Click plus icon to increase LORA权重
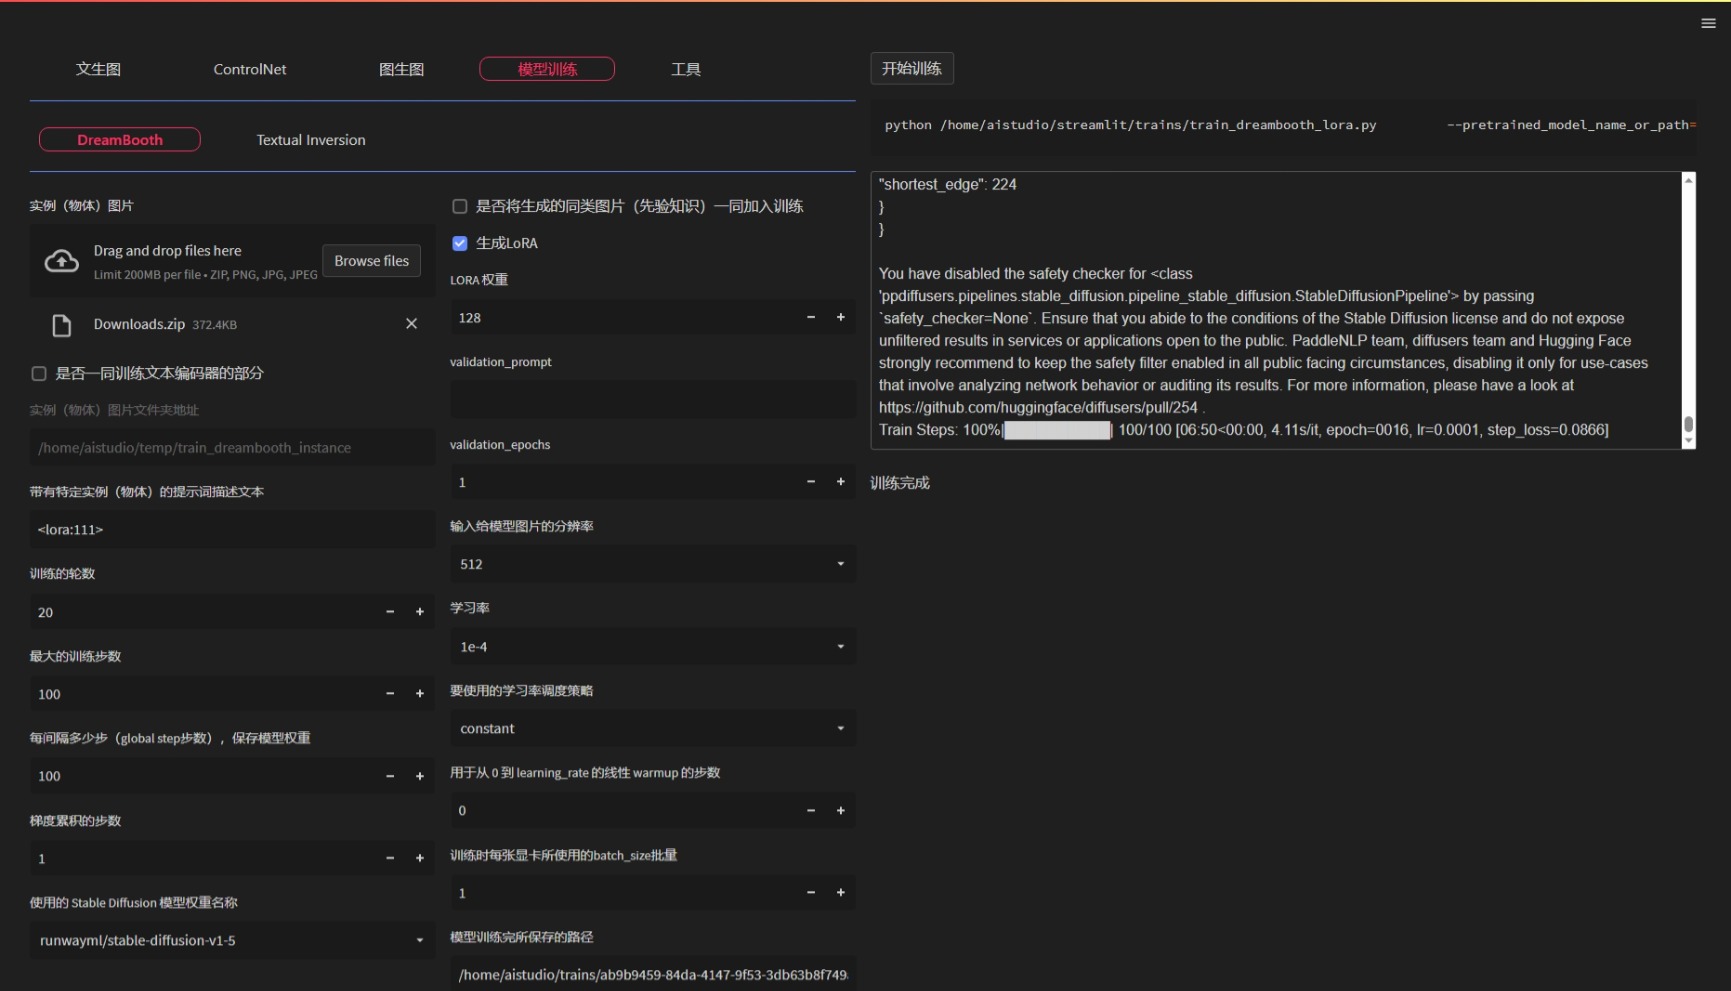 (840, 317)
